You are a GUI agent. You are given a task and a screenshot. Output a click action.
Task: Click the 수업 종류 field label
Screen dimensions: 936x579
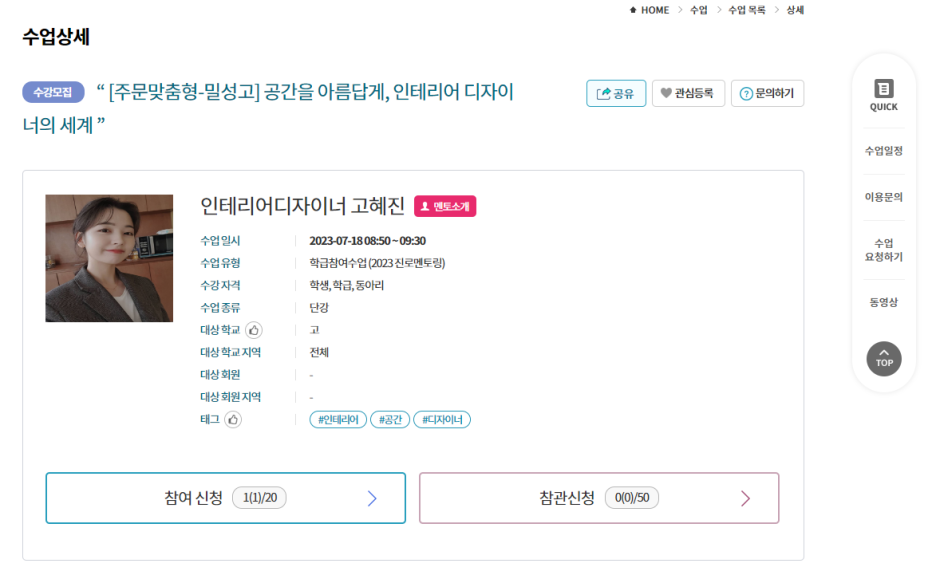point(220,308)
